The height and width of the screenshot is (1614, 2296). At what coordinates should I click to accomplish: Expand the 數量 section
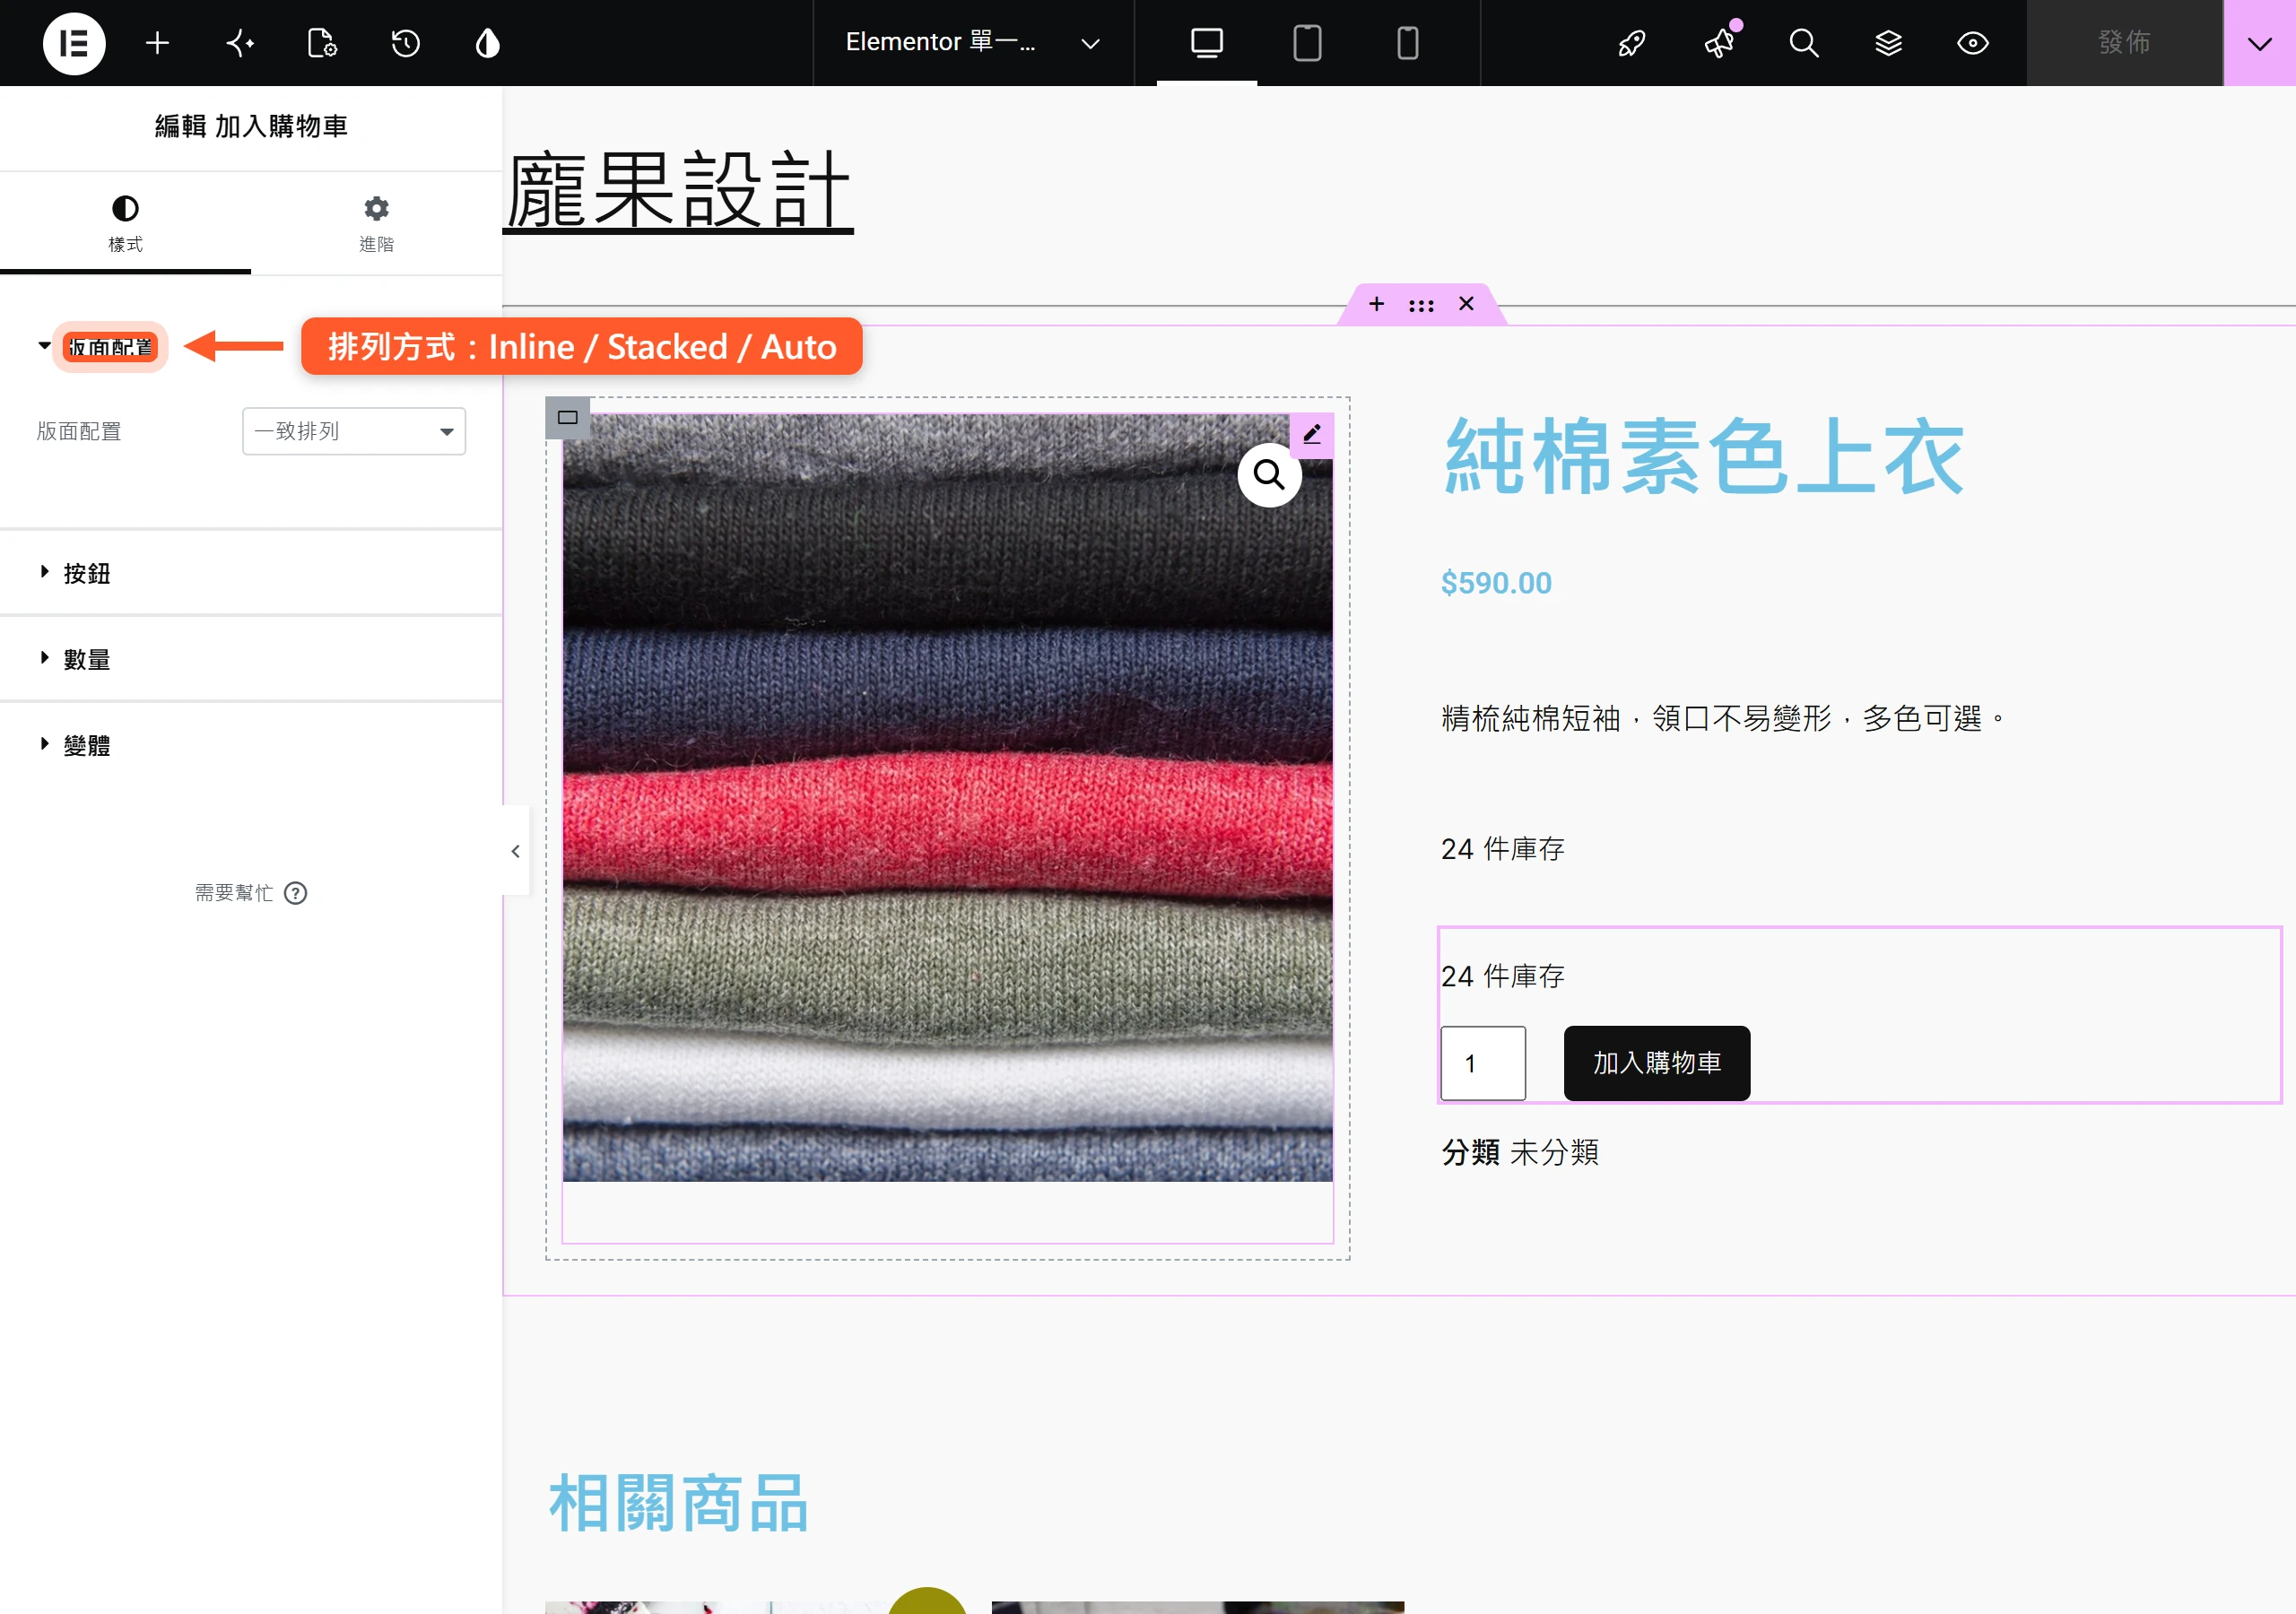250,659
